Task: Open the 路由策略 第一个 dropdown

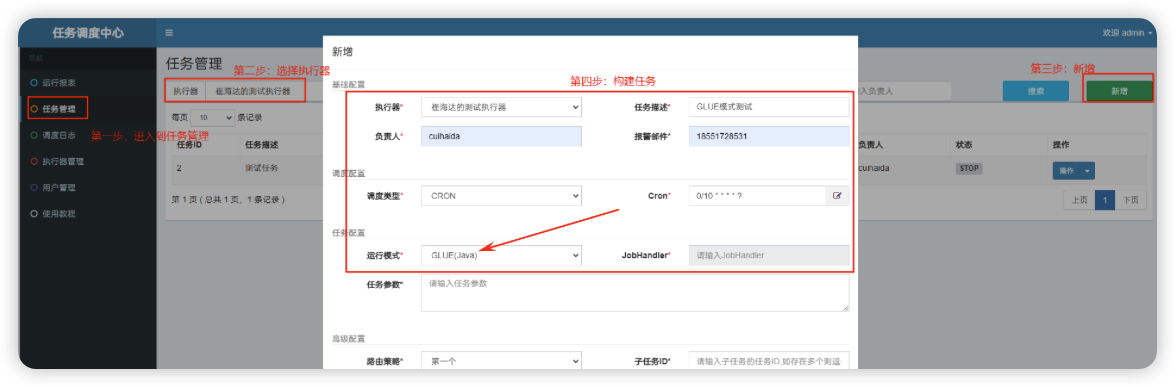Action: coord(501,362)
